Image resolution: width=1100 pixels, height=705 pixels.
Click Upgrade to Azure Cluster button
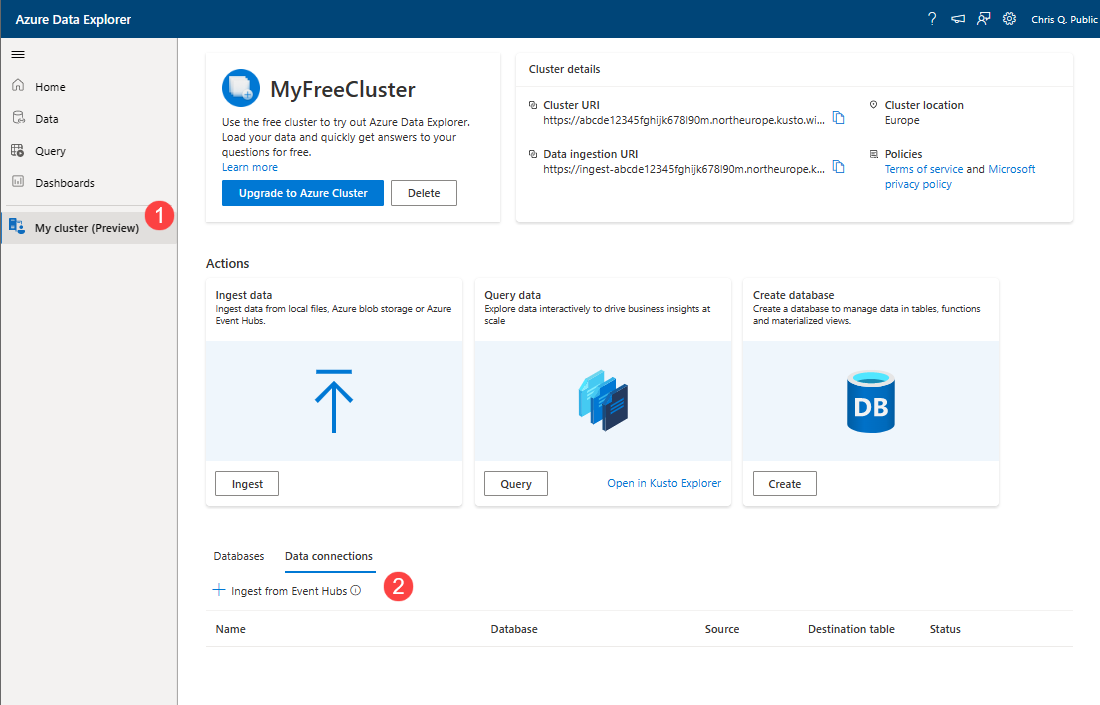[x=303, y=193]
